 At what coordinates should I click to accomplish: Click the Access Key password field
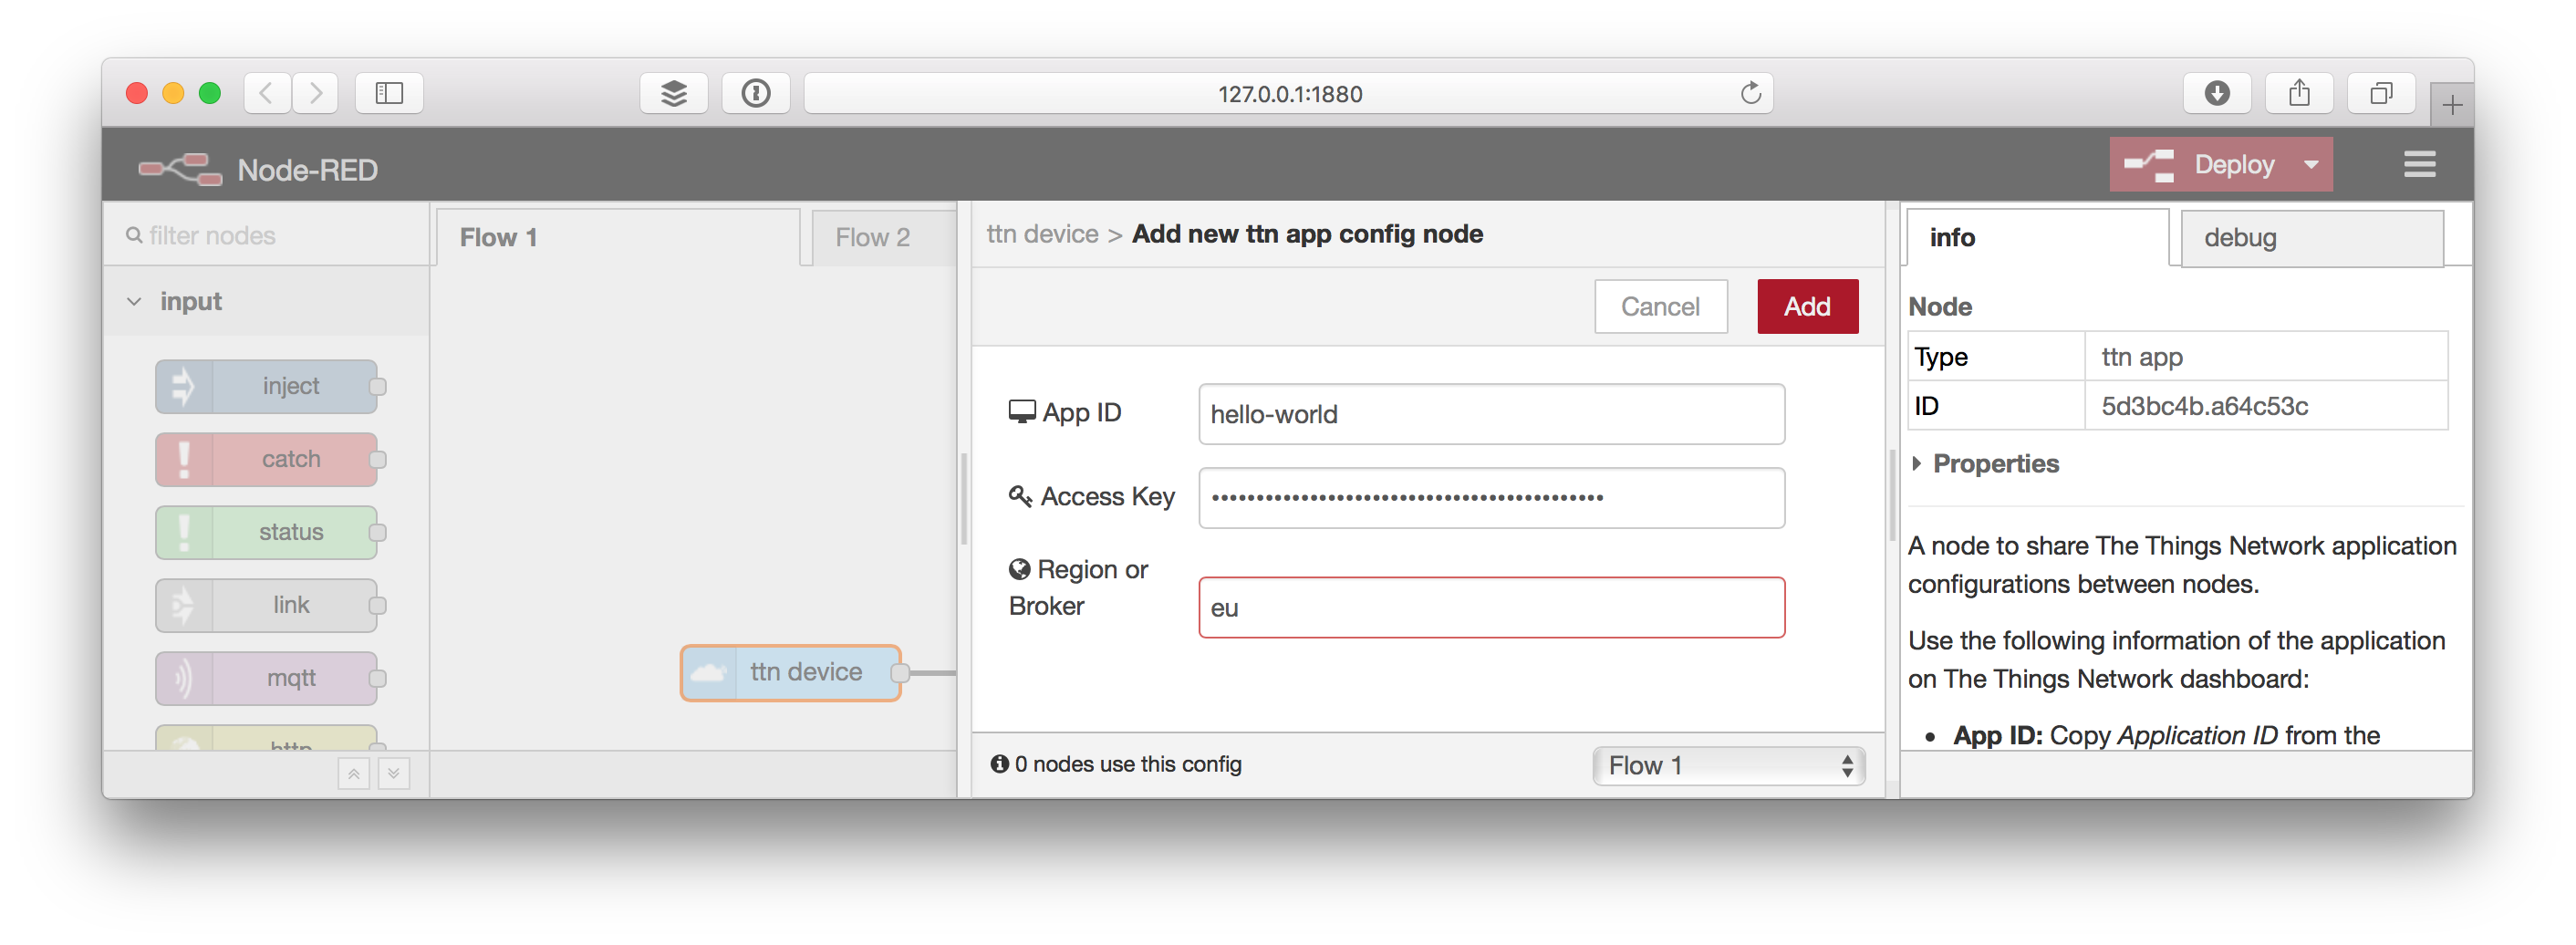[1491, 498]
